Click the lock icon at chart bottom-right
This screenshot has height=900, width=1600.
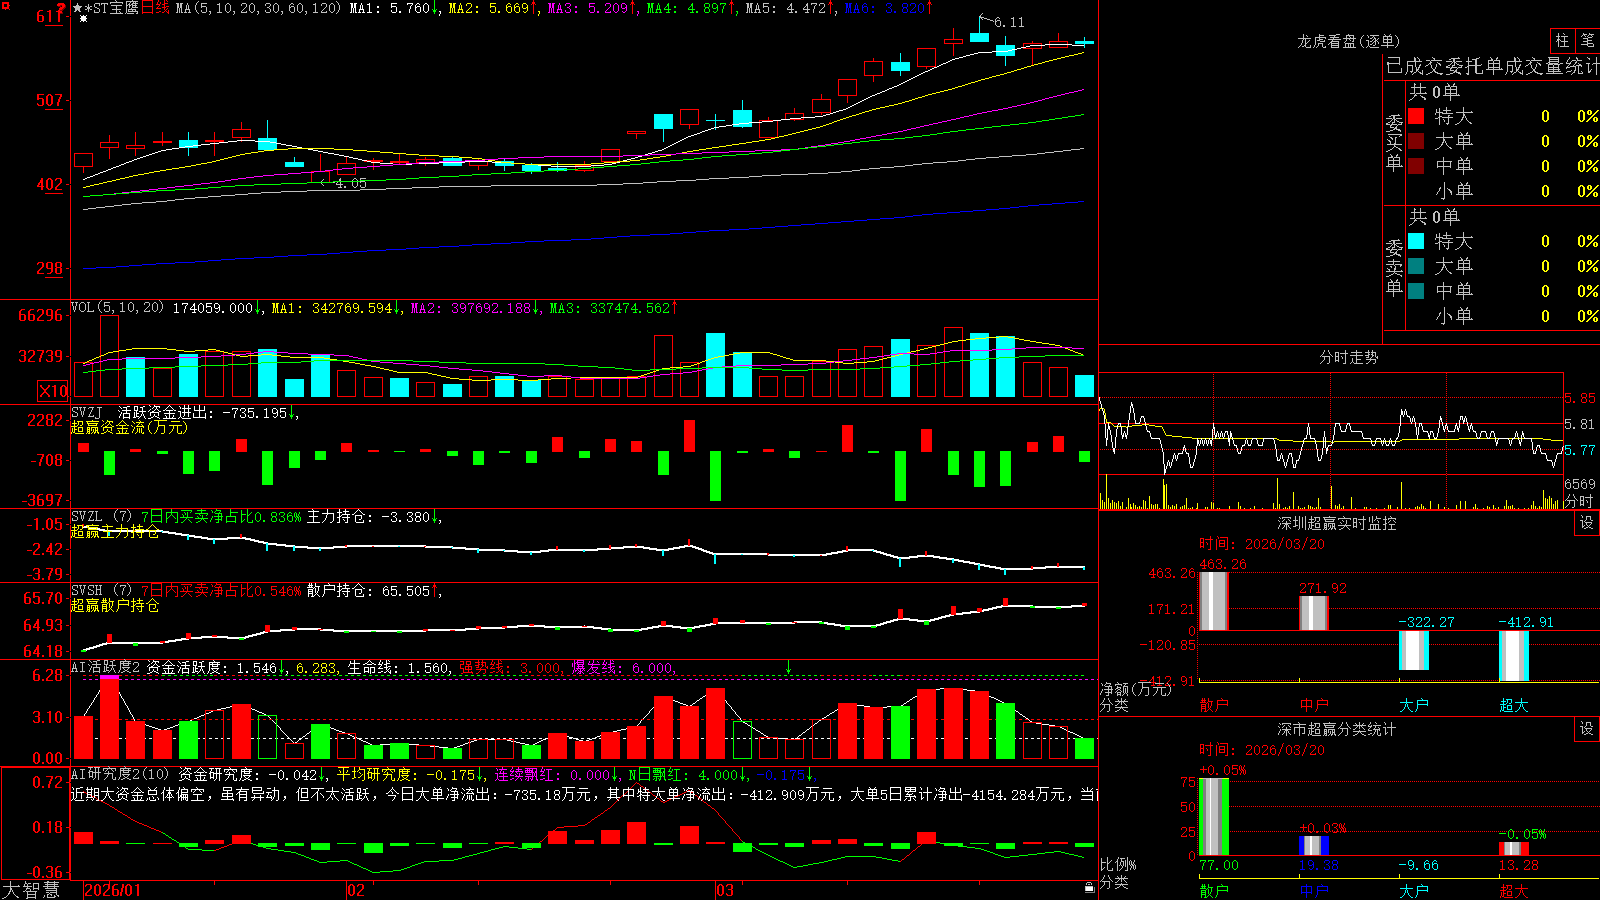(1090, 887)
